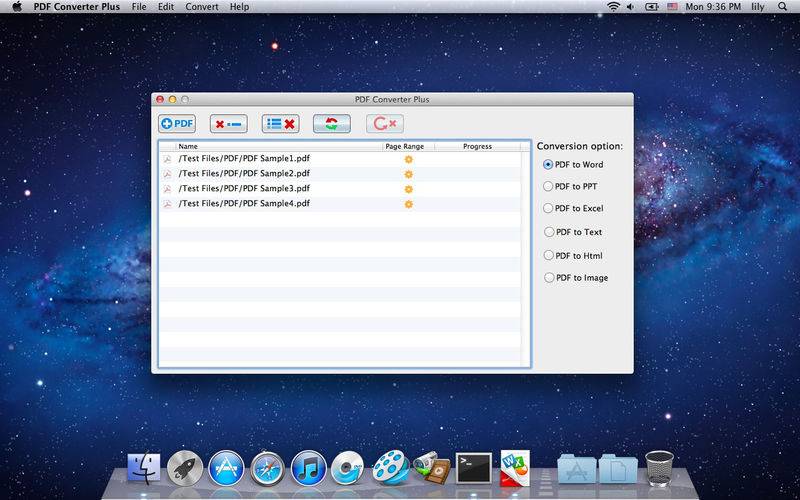Screen dimensions: 800x500
Task: Open the film reel video app in Dock
Action: click(390, 467)
